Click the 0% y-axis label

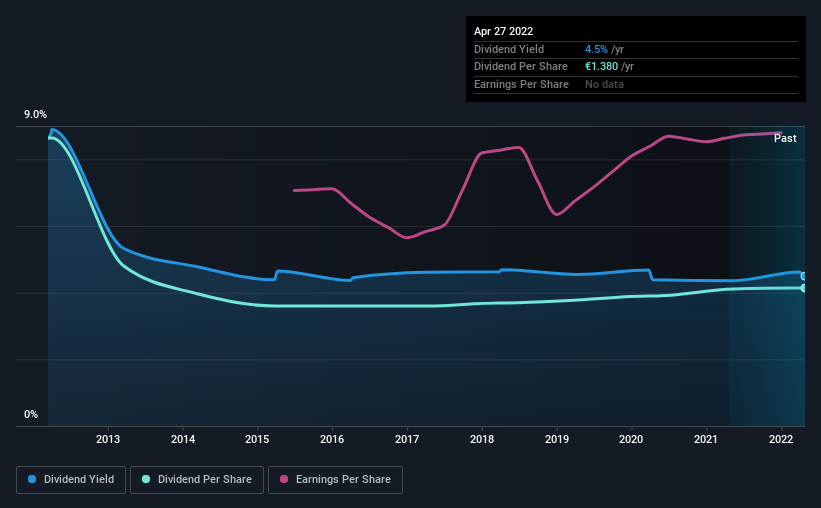click(x=31, y=414)
